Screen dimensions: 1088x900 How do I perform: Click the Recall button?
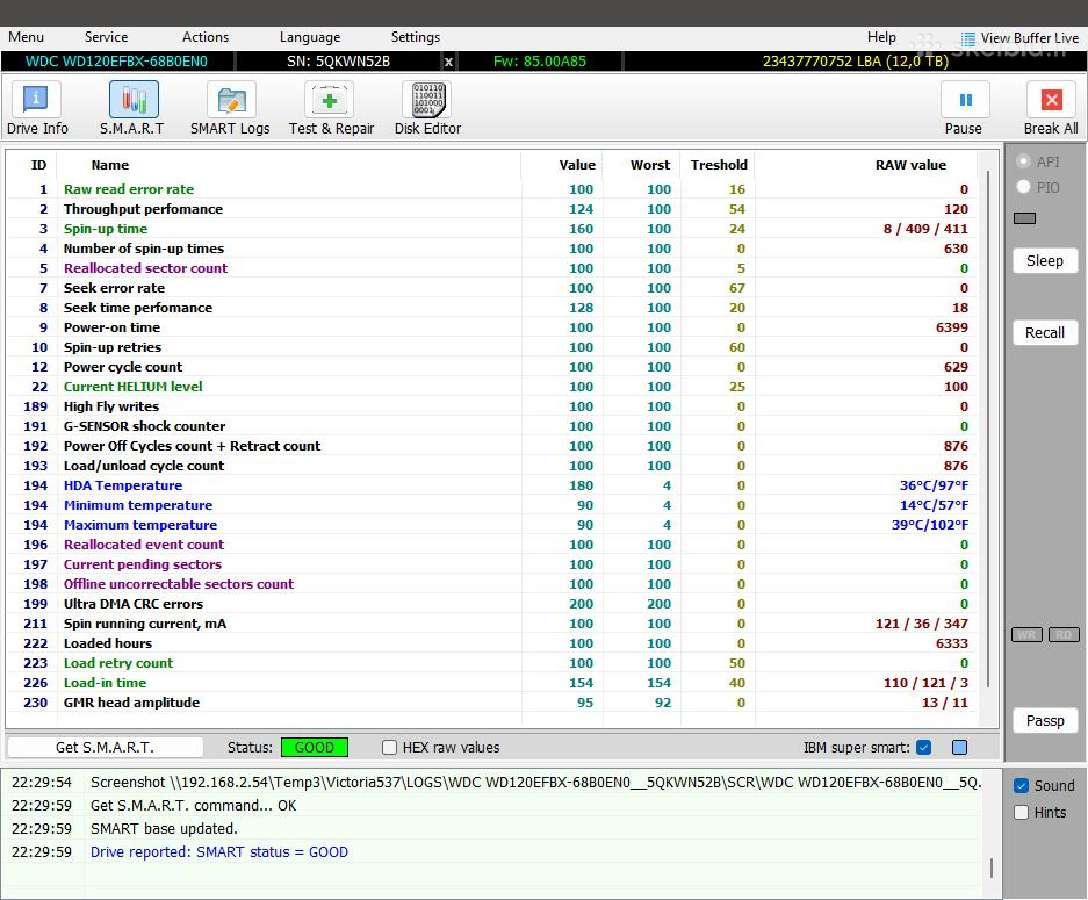(1045, 333)
